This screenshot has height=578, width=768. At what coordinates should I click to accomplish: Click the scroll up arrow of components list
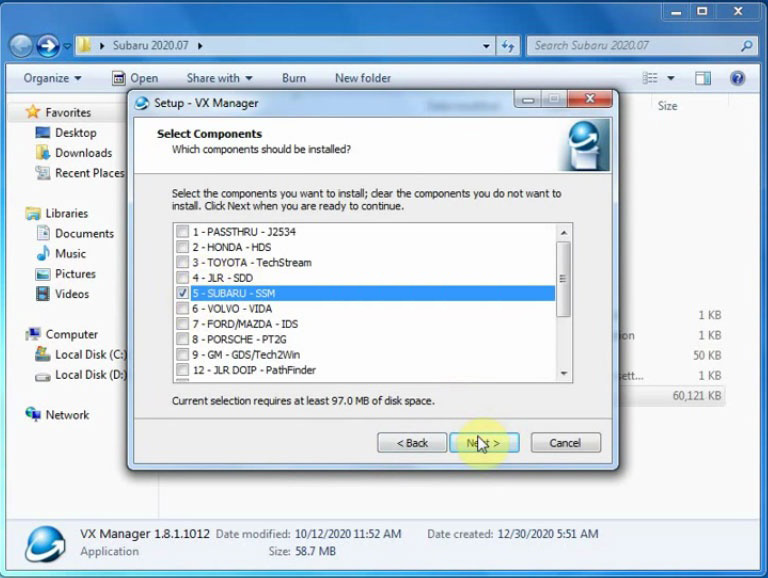pyautogui.click(x=564, y=233)
